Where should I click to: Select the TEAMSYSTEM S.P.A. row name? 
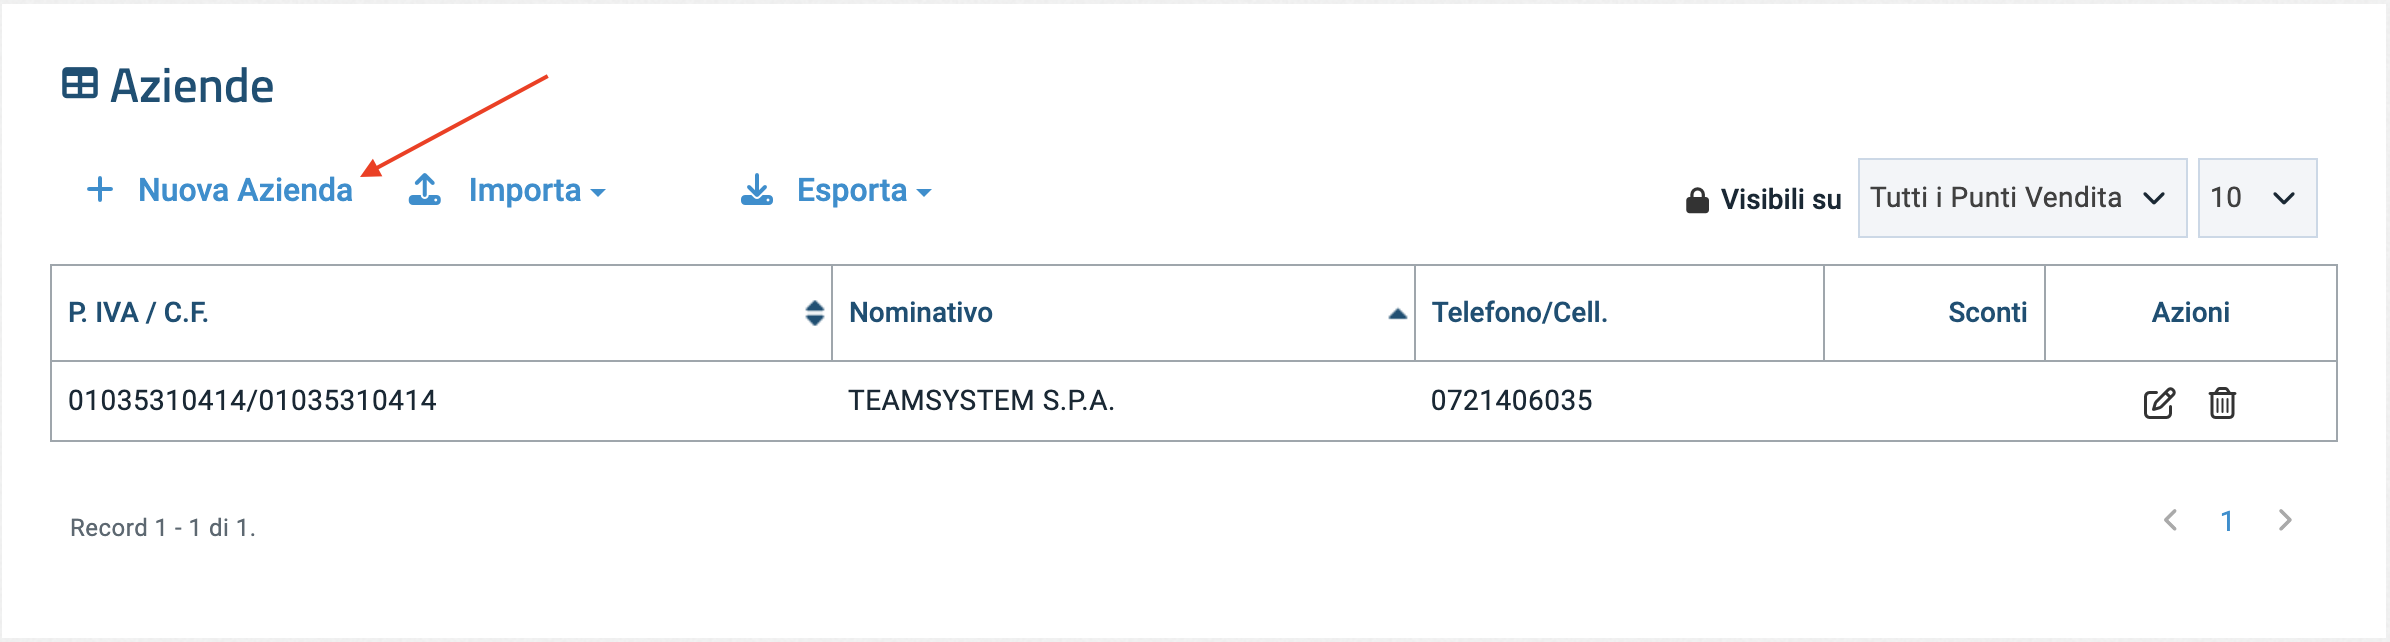pos(981,401)
